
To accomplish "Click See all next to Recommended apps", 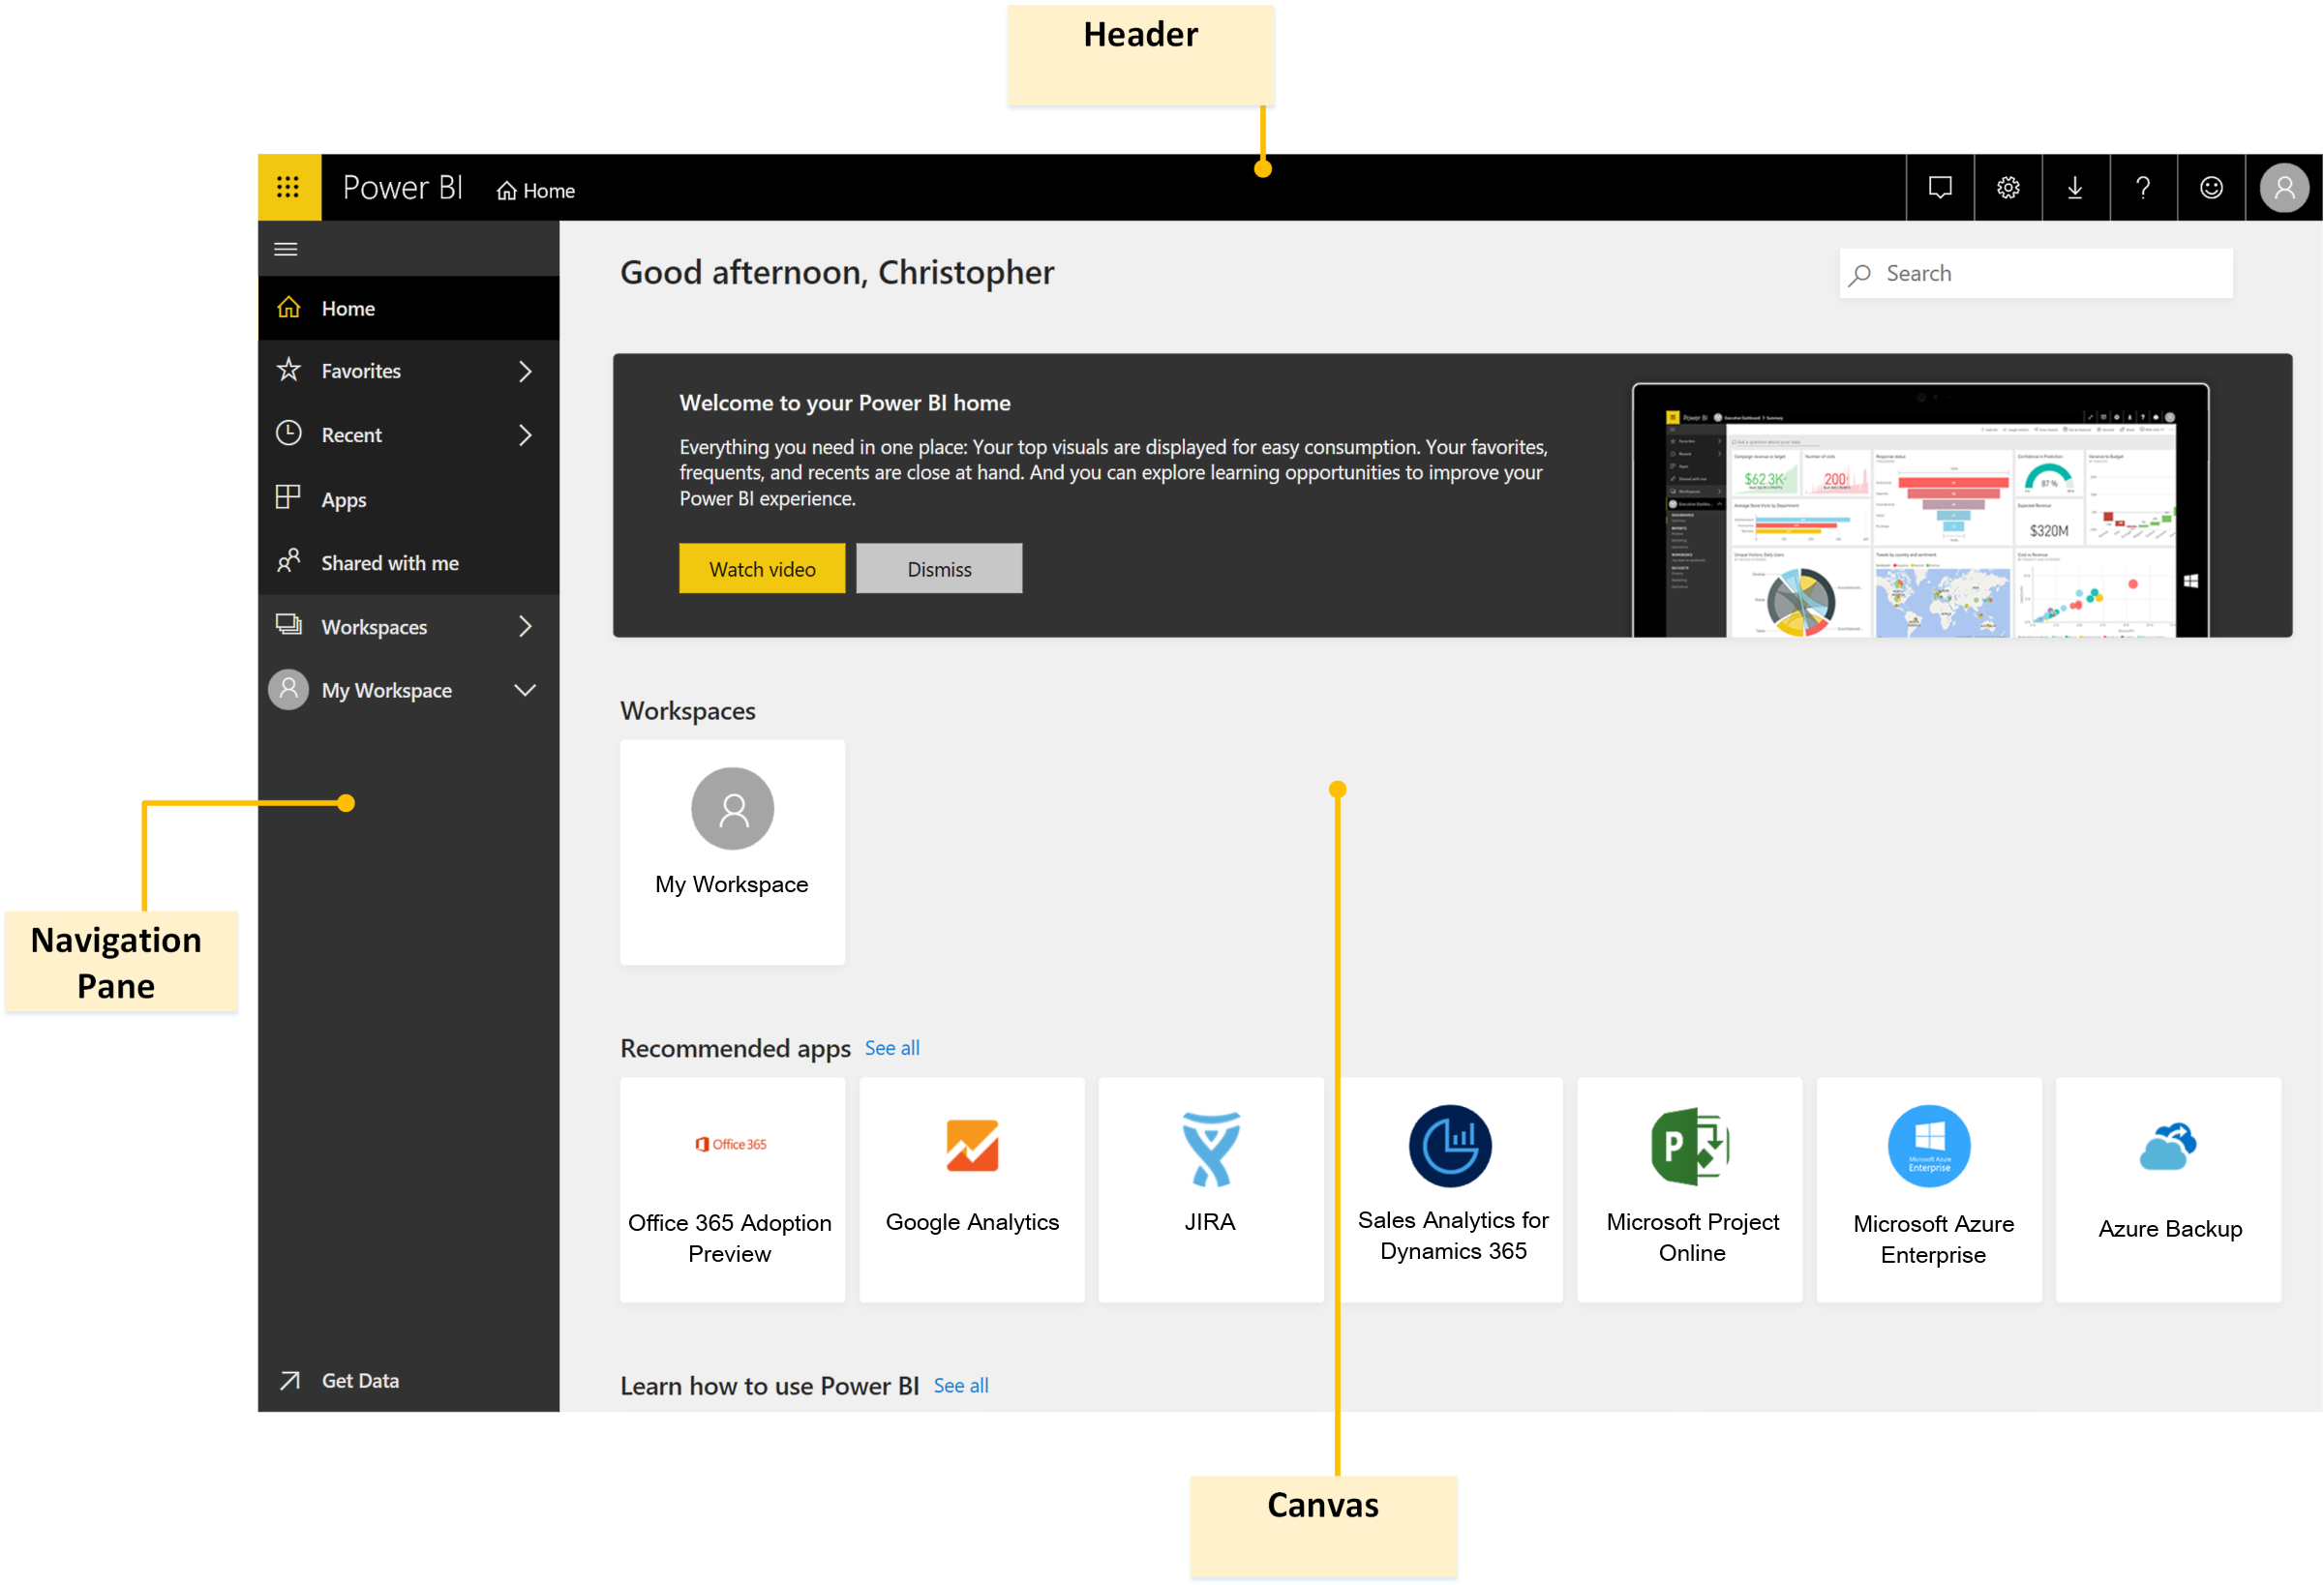I will click(x=892, y=1048).
